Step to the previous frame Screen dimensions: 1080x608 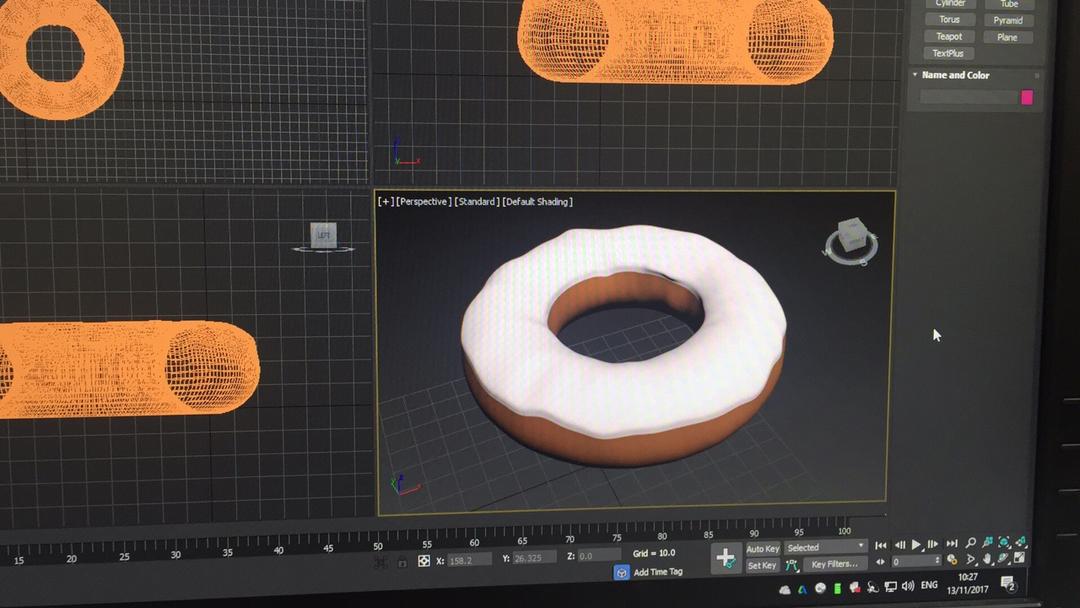pos(899,545)
